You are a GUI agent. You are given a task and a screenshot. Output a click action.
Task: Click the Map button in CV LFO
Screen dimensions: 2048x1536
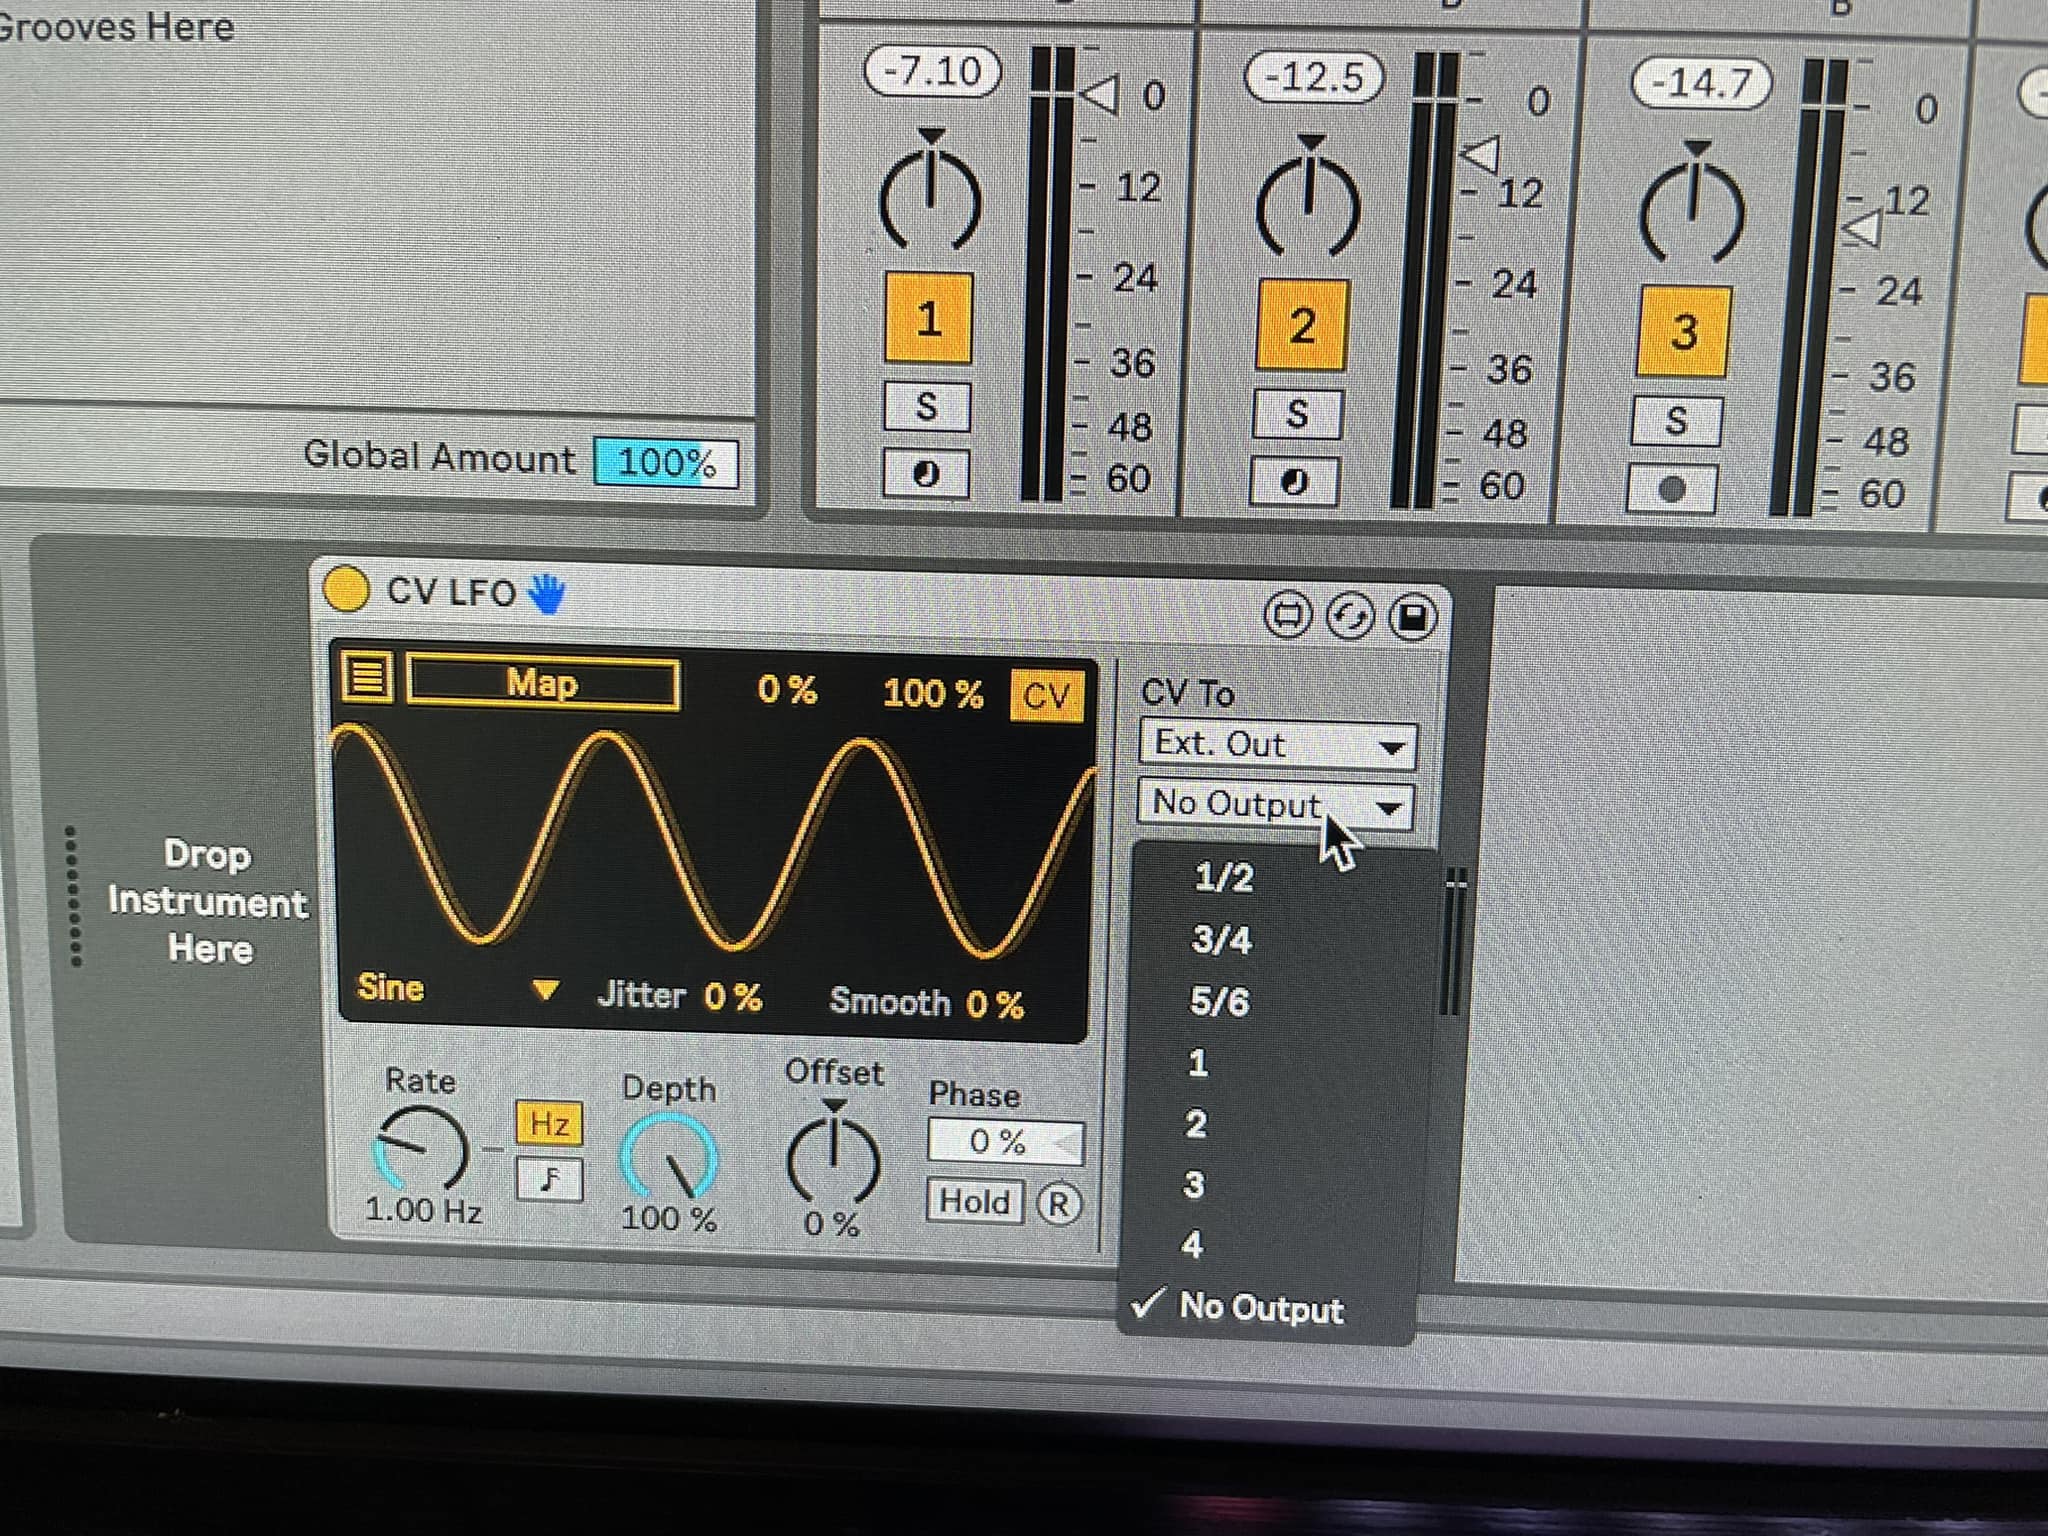tap(543, 684)
